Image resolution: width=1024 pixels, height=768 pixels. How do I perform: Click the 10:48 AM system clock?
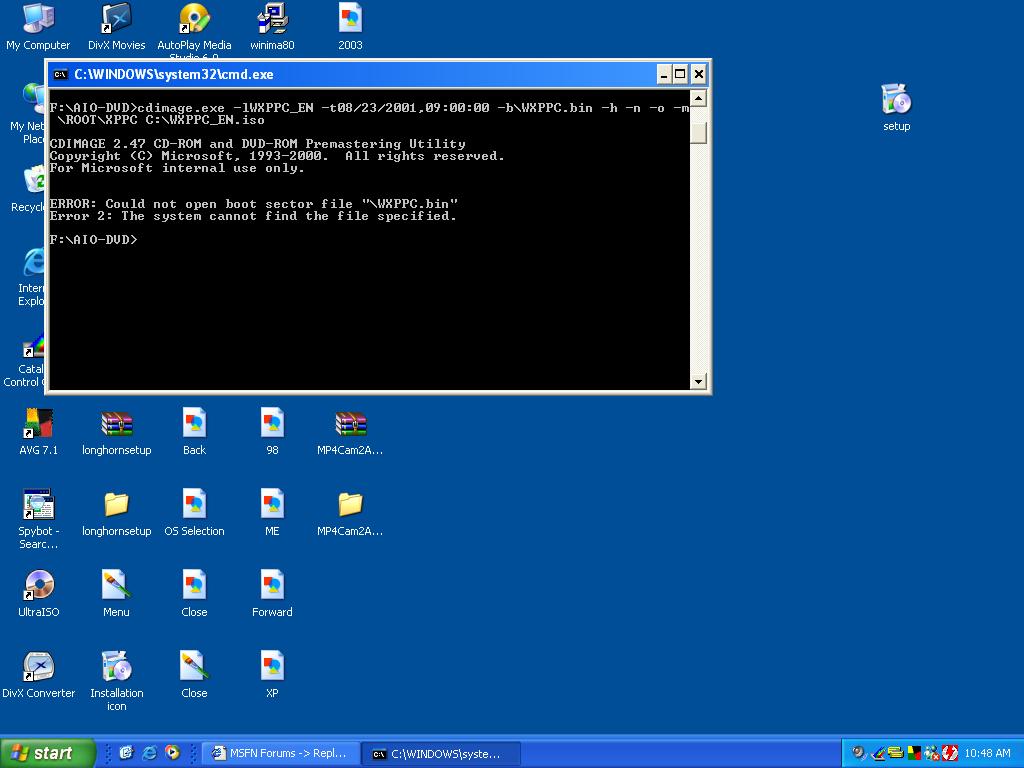(x=987, y=754)
